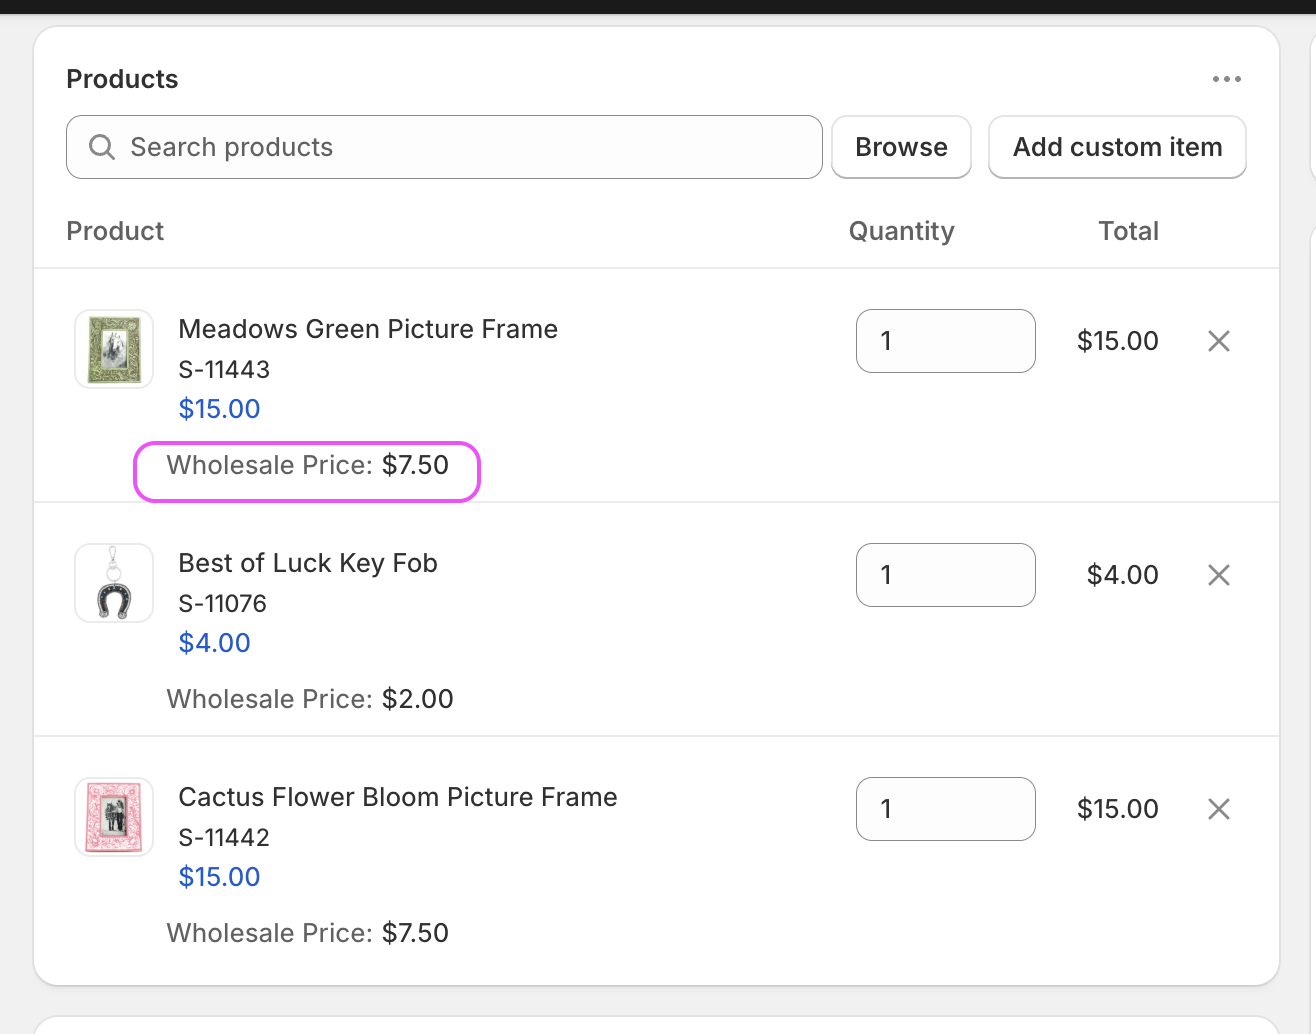Remove Best of Luck Key Fob item
This screenshot has width=1316, height=1034.
[1218, 575]
